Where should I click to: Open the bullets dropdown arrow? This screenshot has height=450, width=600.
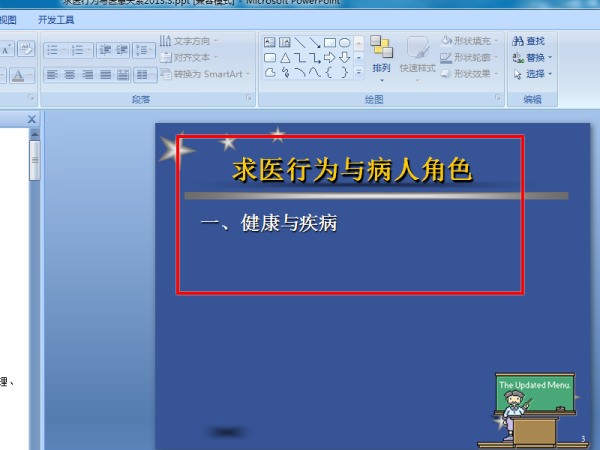(x=64, y=50)
